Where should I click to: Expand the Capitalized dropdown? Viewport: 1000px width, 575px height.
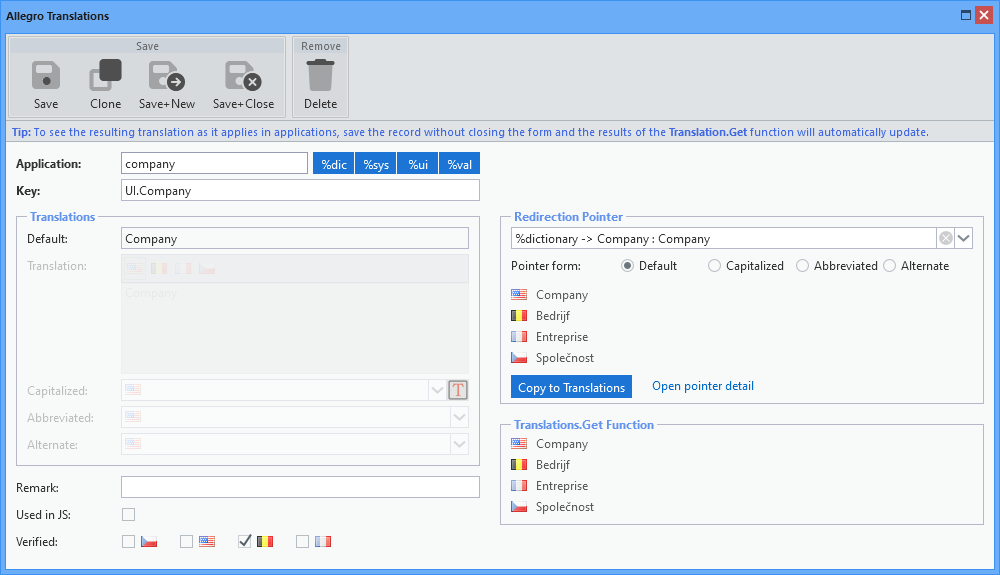click(x=437, y=389)
